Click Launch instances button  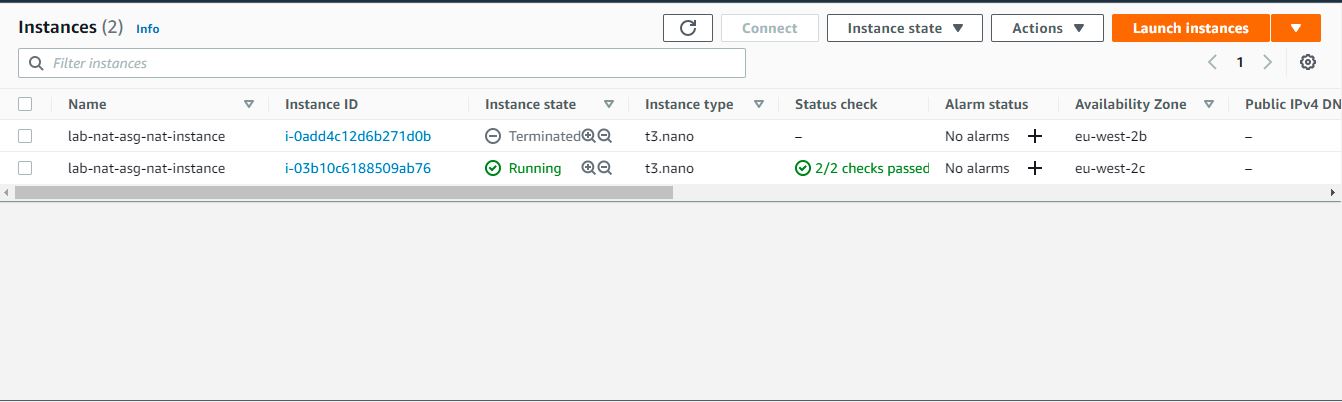tap(1191, 28)
